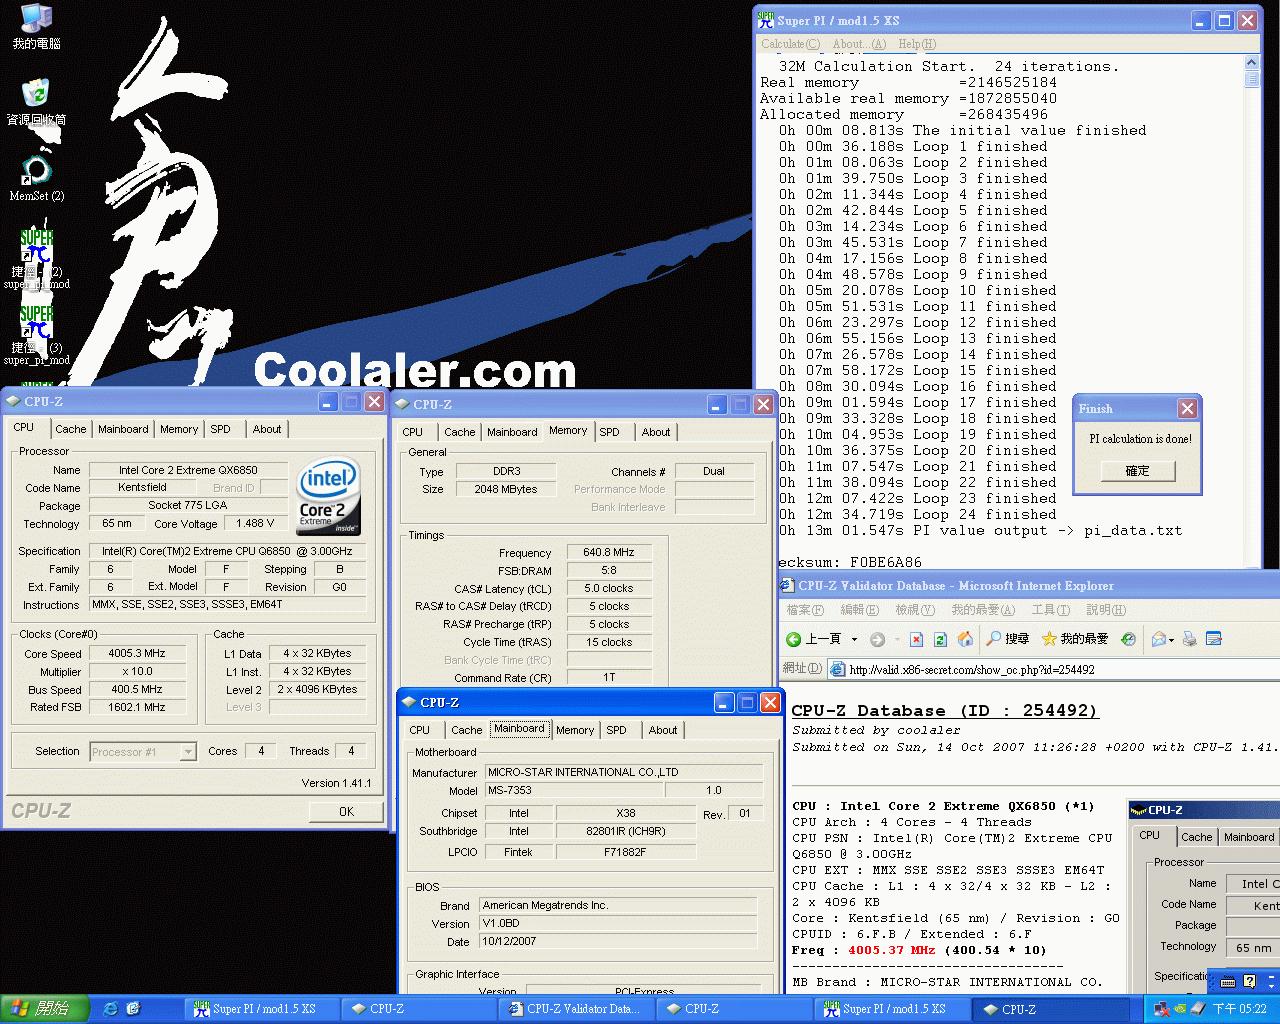Click the Rated FSB value 1602.1 MHz
This screenshot has width=1280, height=1024.
tap(137, 707)
